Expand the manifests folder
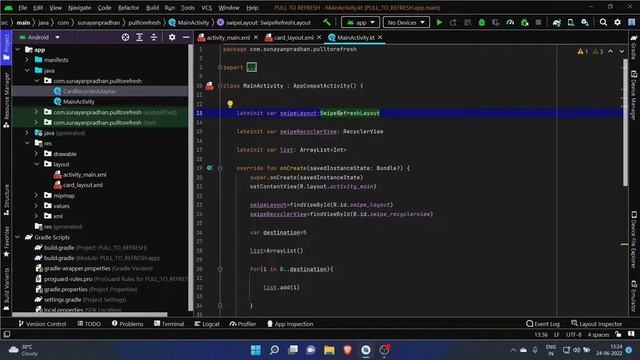Image resolution: width=640 pixels, height=360 pixels. coord(27,60)
